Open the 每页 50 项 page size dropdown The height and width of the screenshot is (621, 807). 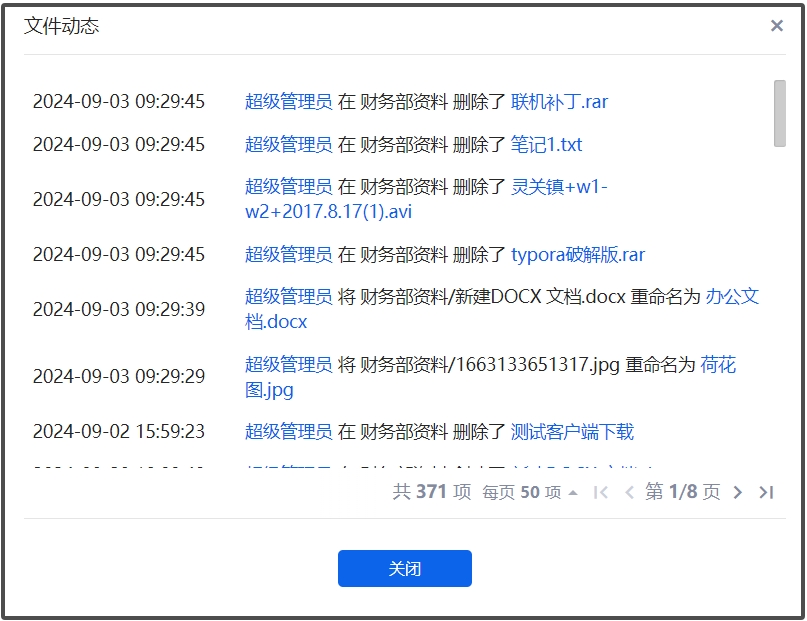529,492
